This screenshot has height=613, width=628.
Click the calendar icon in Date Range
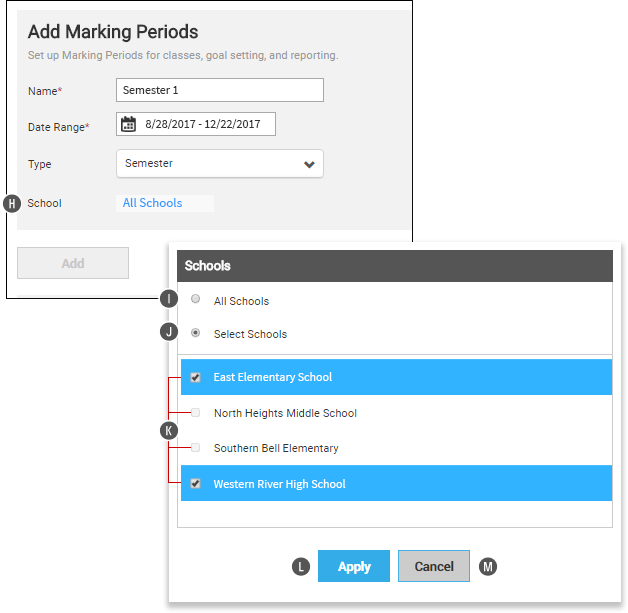pyautogui.click(x=128, y=124)
